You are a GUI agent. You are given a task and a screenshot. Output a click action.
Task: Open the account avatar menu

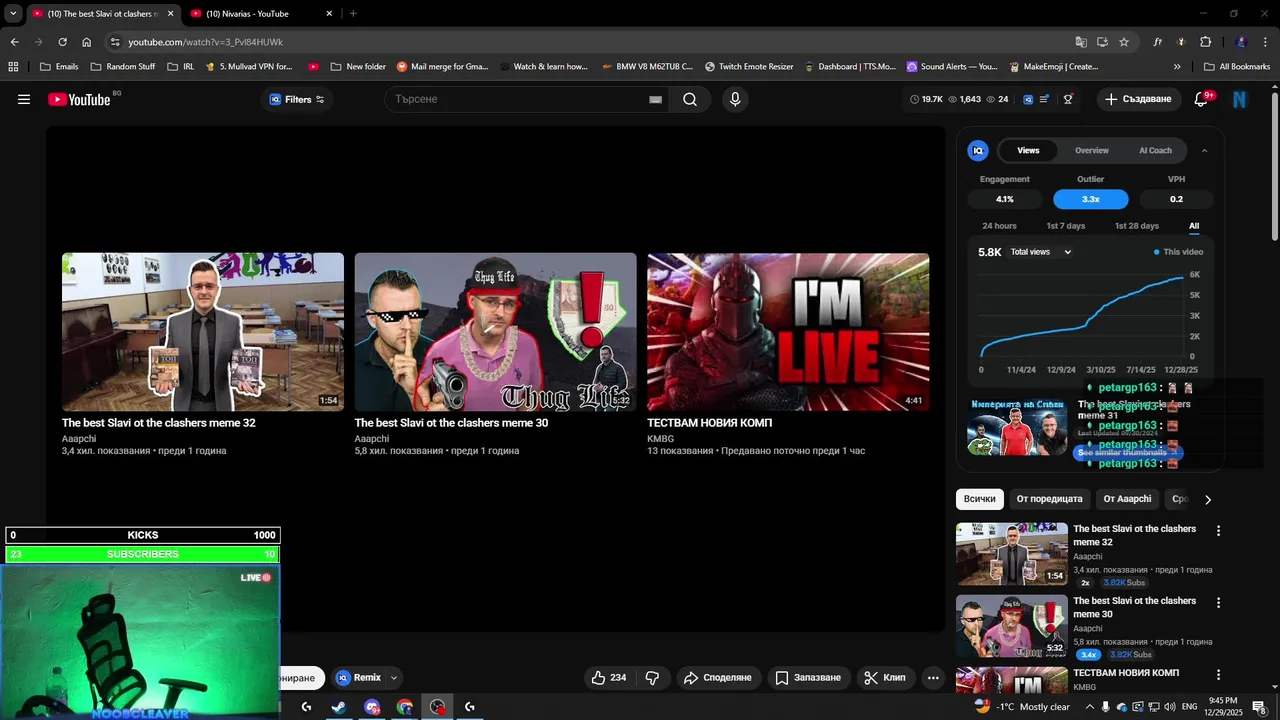point(1240,99)
